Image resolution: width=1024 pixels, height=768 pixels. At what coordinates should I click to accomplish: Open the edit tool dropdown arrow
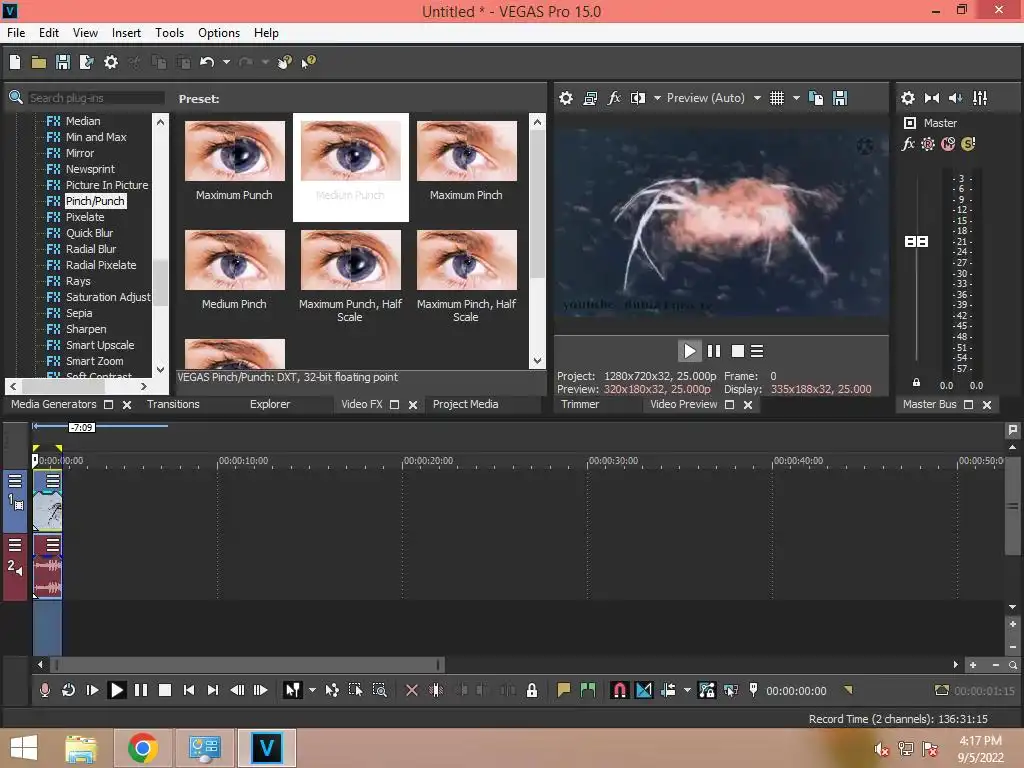pos(312,690)
